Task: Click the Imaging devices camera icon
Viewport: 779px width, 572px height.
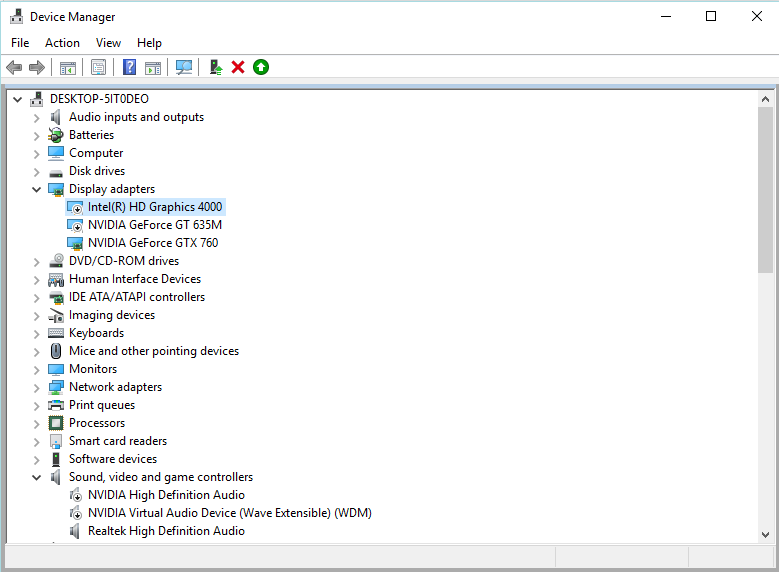Action: point(56,316)
